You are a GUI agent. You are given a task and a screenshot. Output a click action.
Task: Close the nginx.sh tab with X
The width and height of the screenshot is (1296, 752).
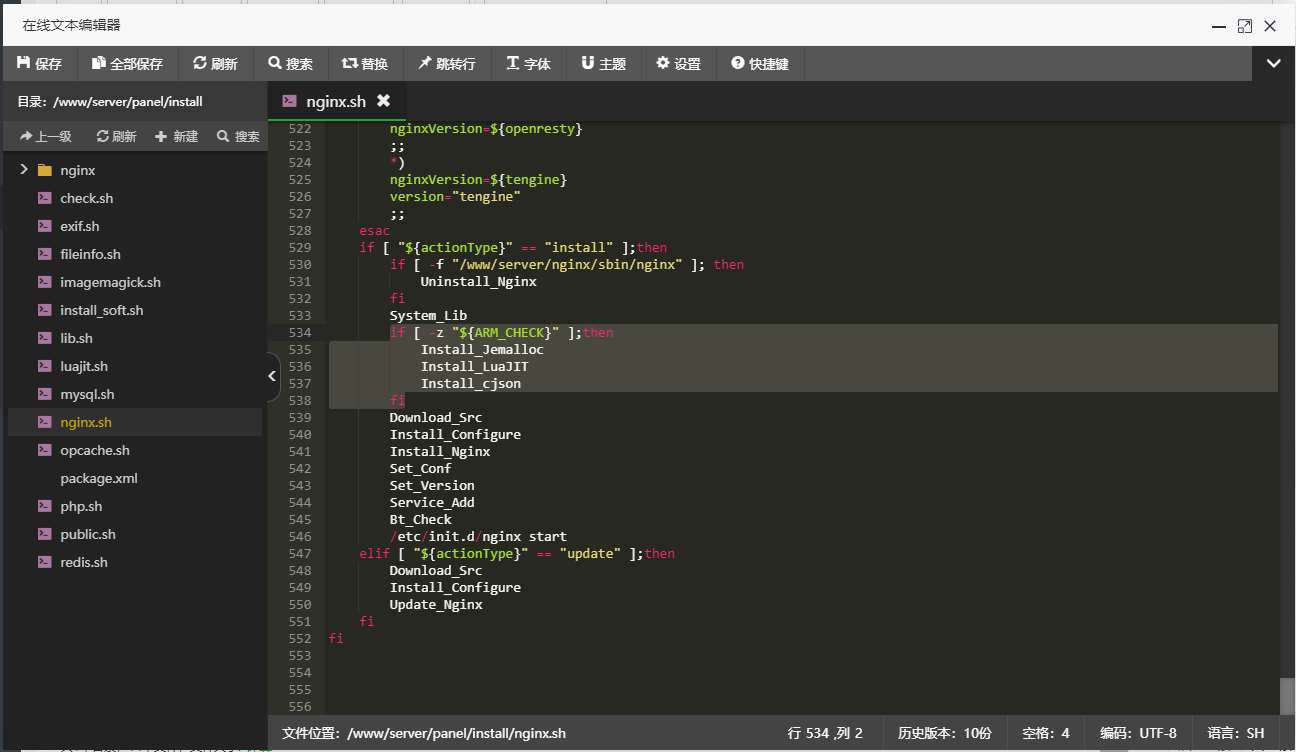coord(383,101)
